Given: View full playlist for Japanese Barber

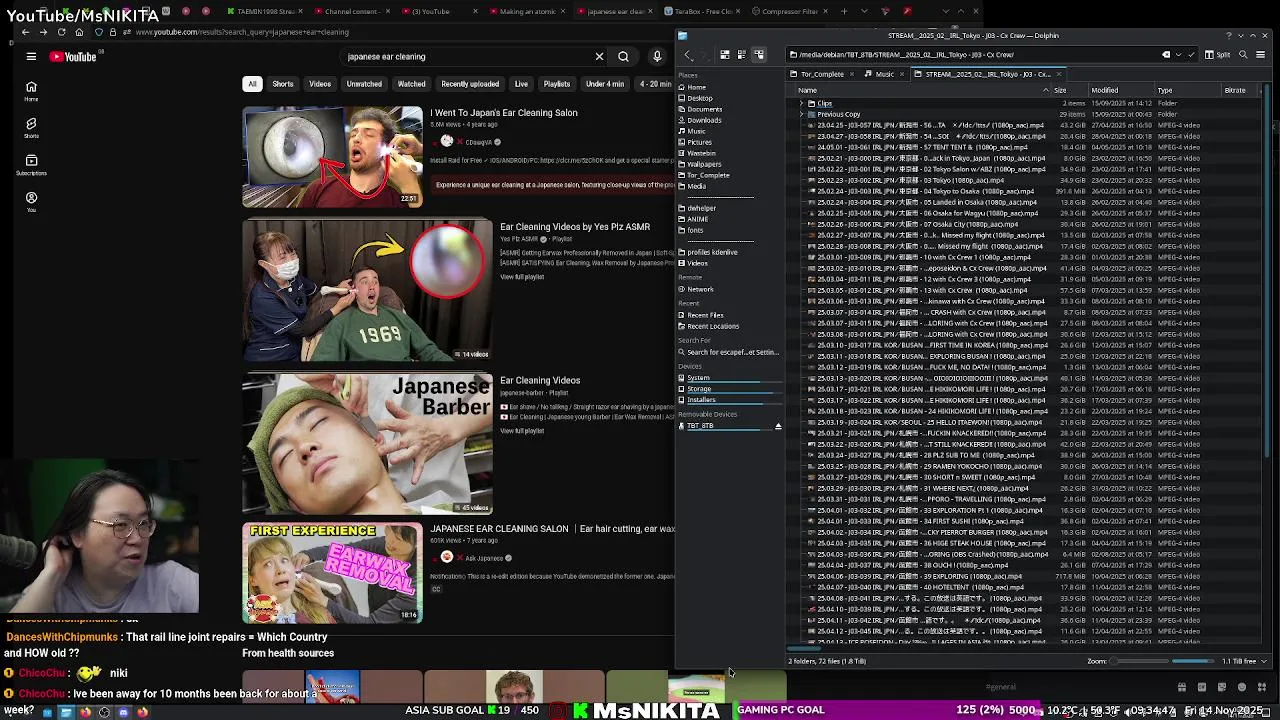Looking at the screenshot, I should pyautogui.click(x=522, y=431).
